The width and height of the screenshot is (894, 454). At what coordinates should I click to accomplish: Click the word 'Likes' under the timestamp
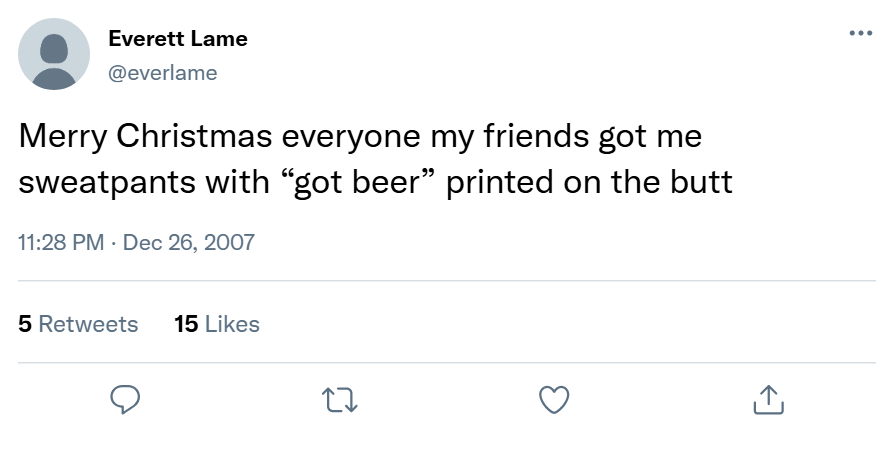(232, 324)
